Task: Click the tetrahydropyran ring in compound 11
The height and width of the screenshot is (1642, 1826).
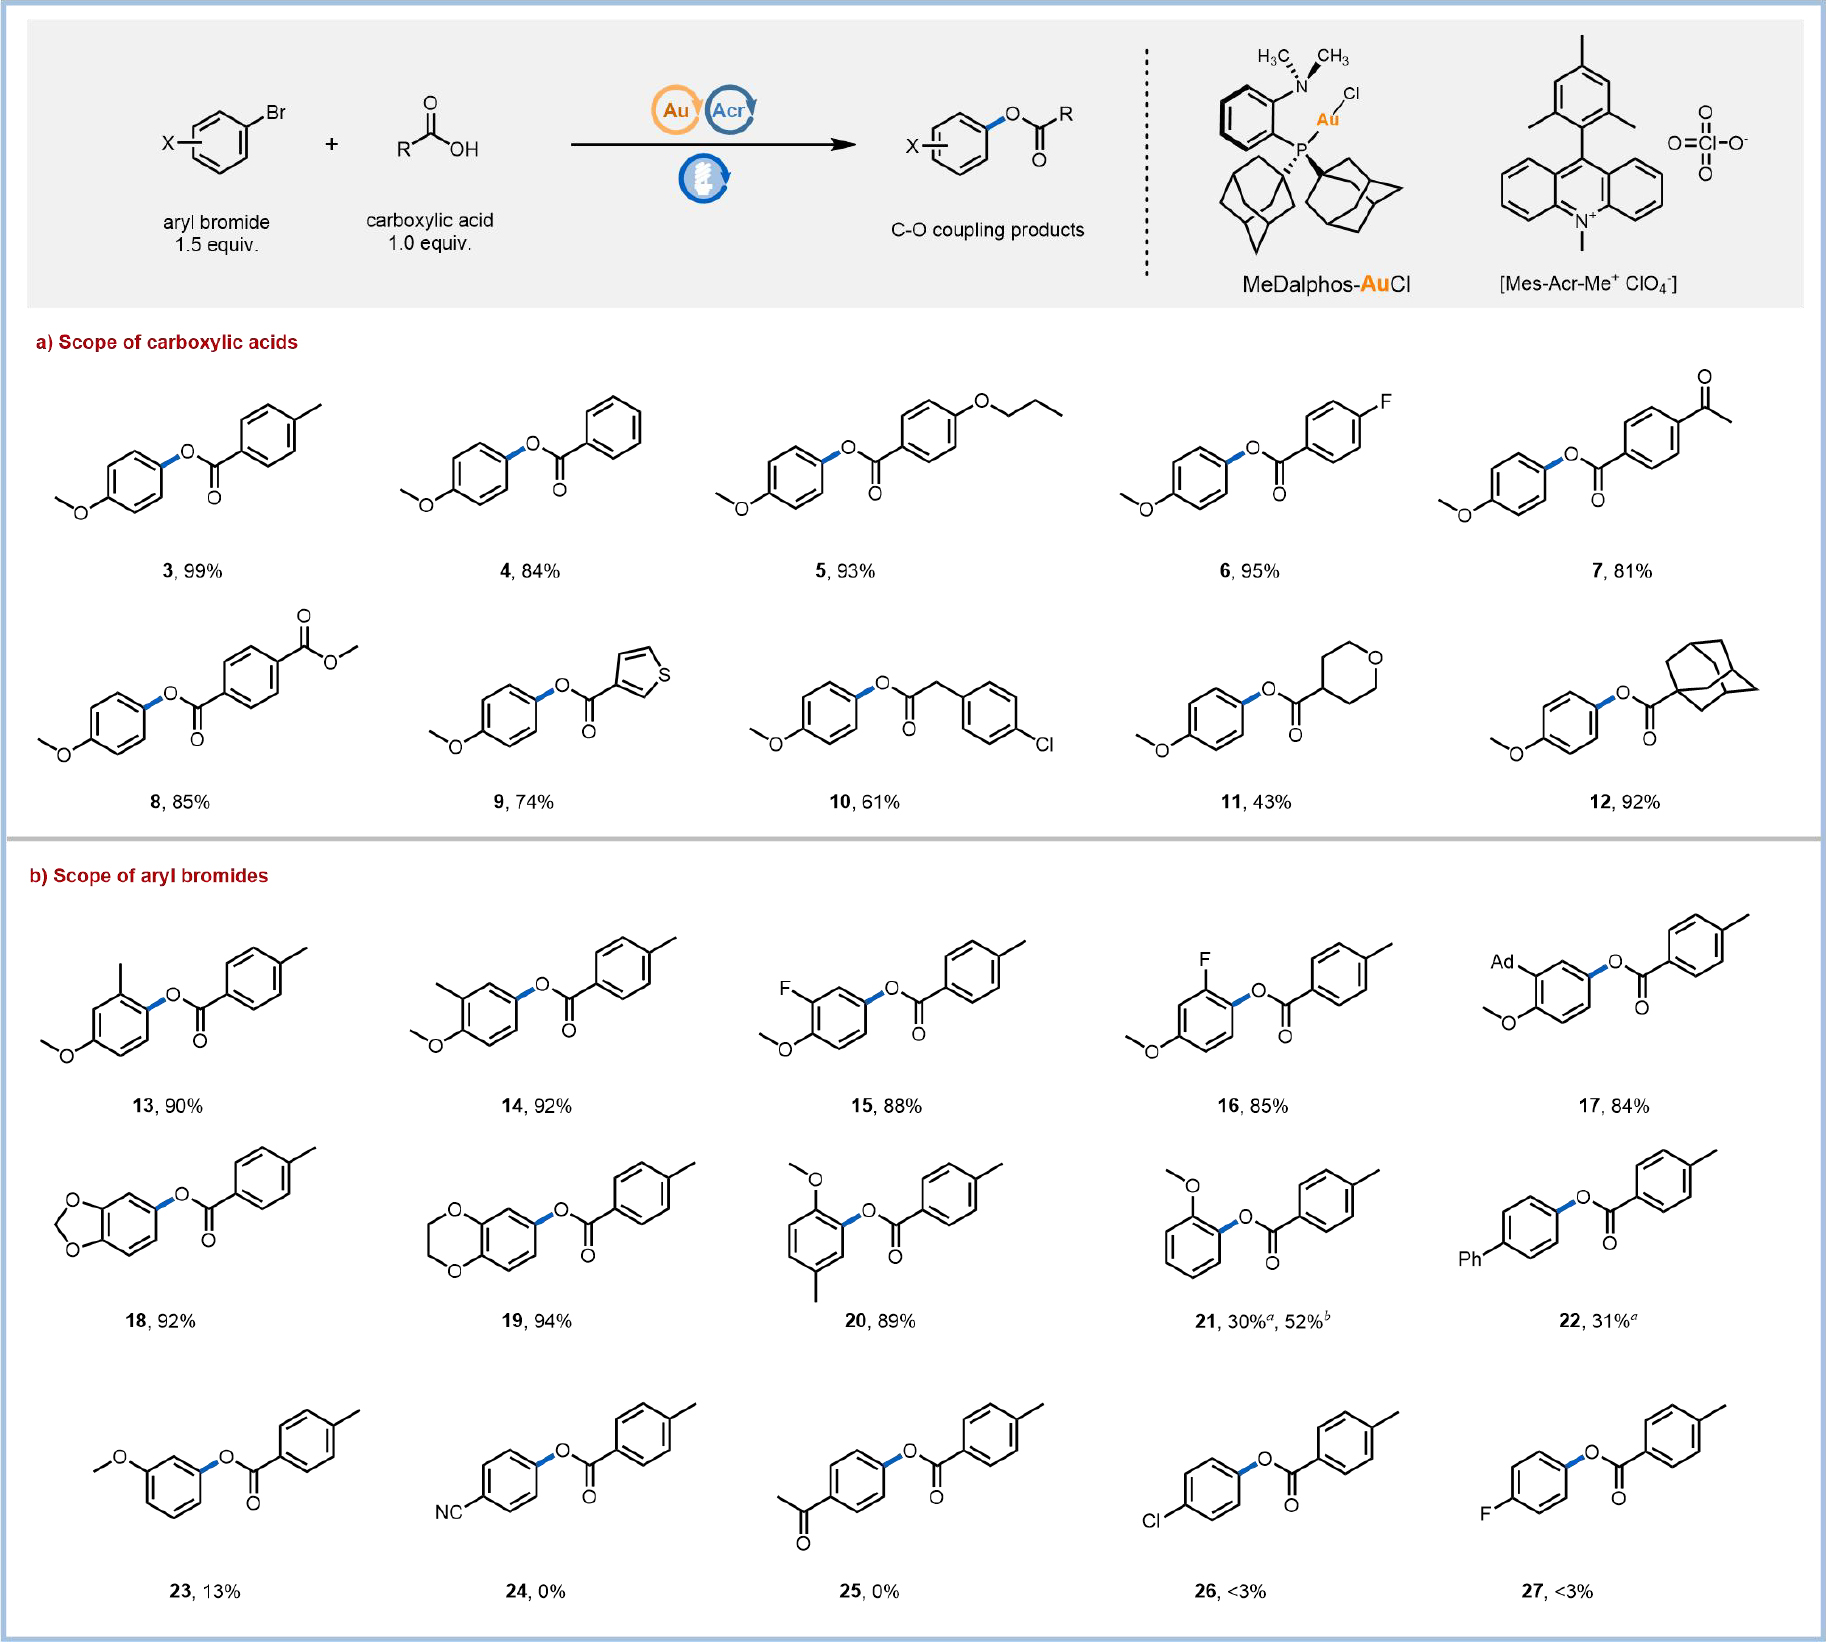Action: pos(1349,673)
